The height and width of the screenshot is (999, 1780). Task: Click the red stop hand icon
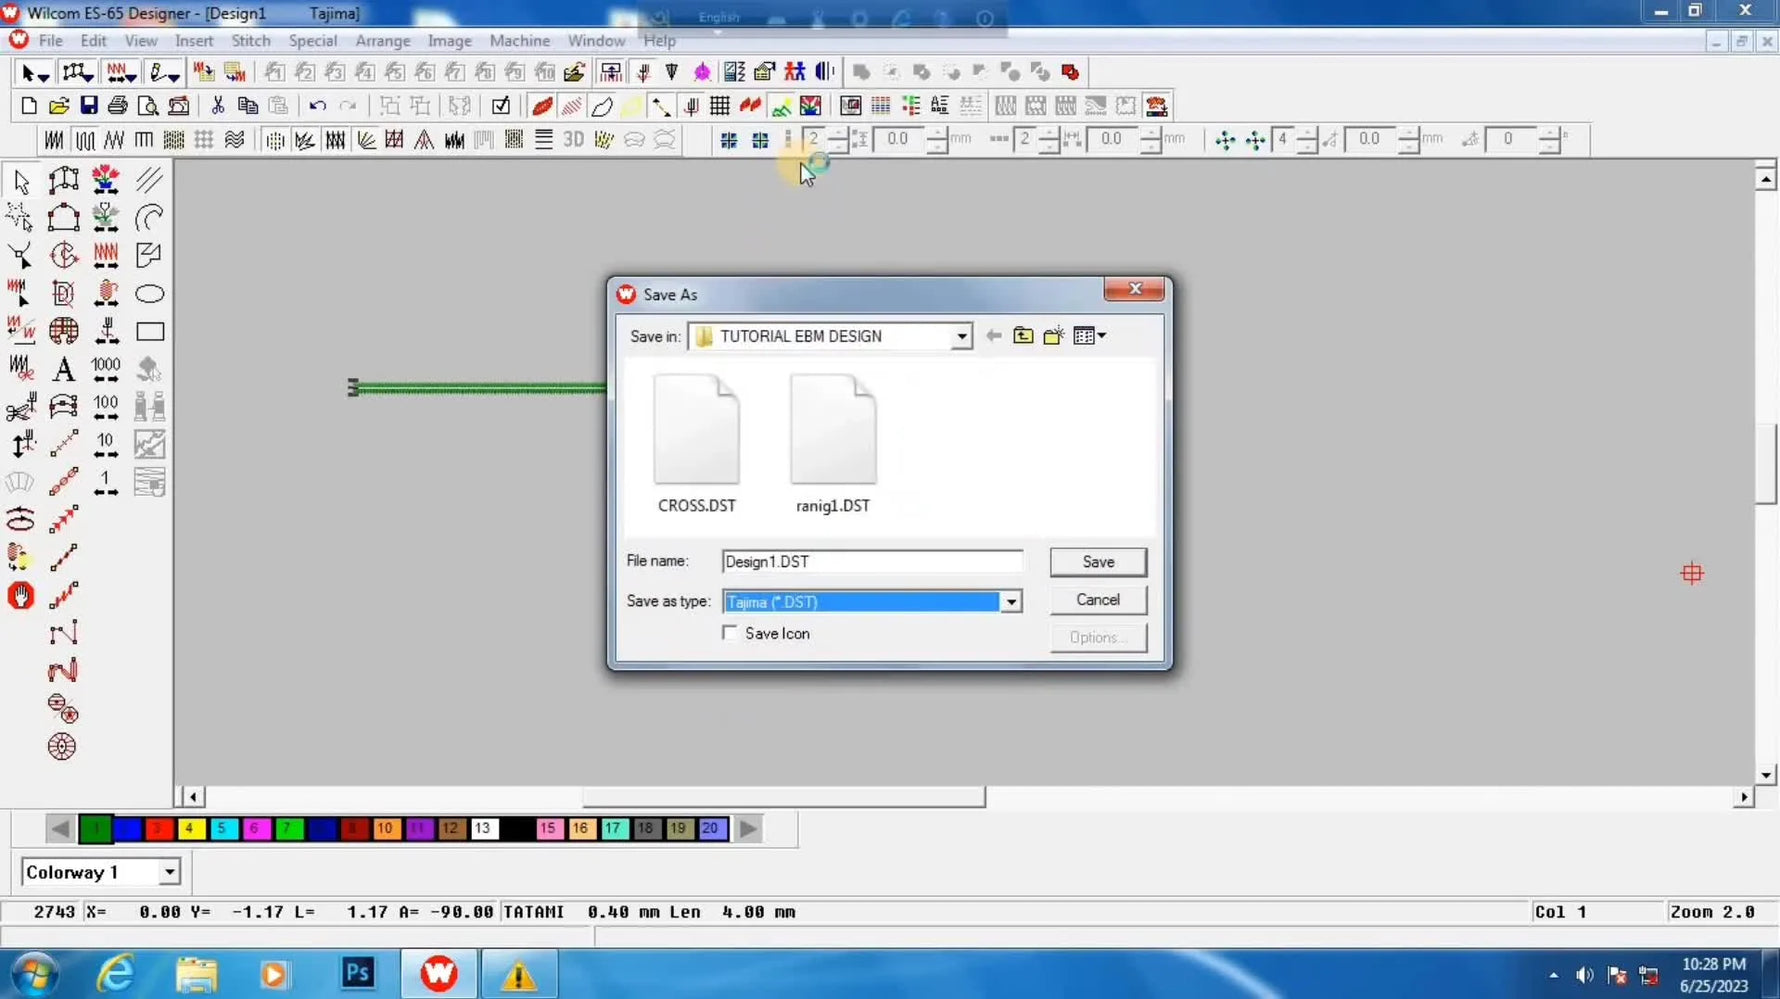coord(20,596)
